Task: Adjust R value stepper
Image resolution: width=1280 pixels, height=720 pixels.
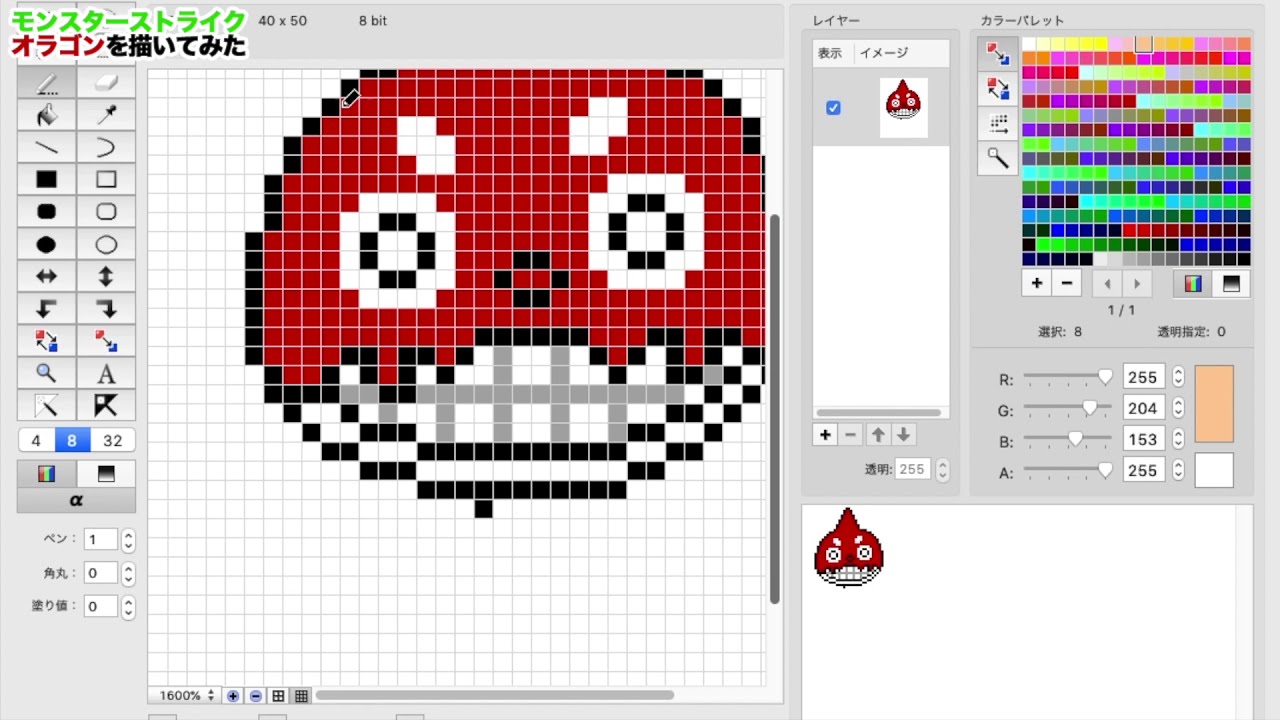Action: click(1178, 377)
